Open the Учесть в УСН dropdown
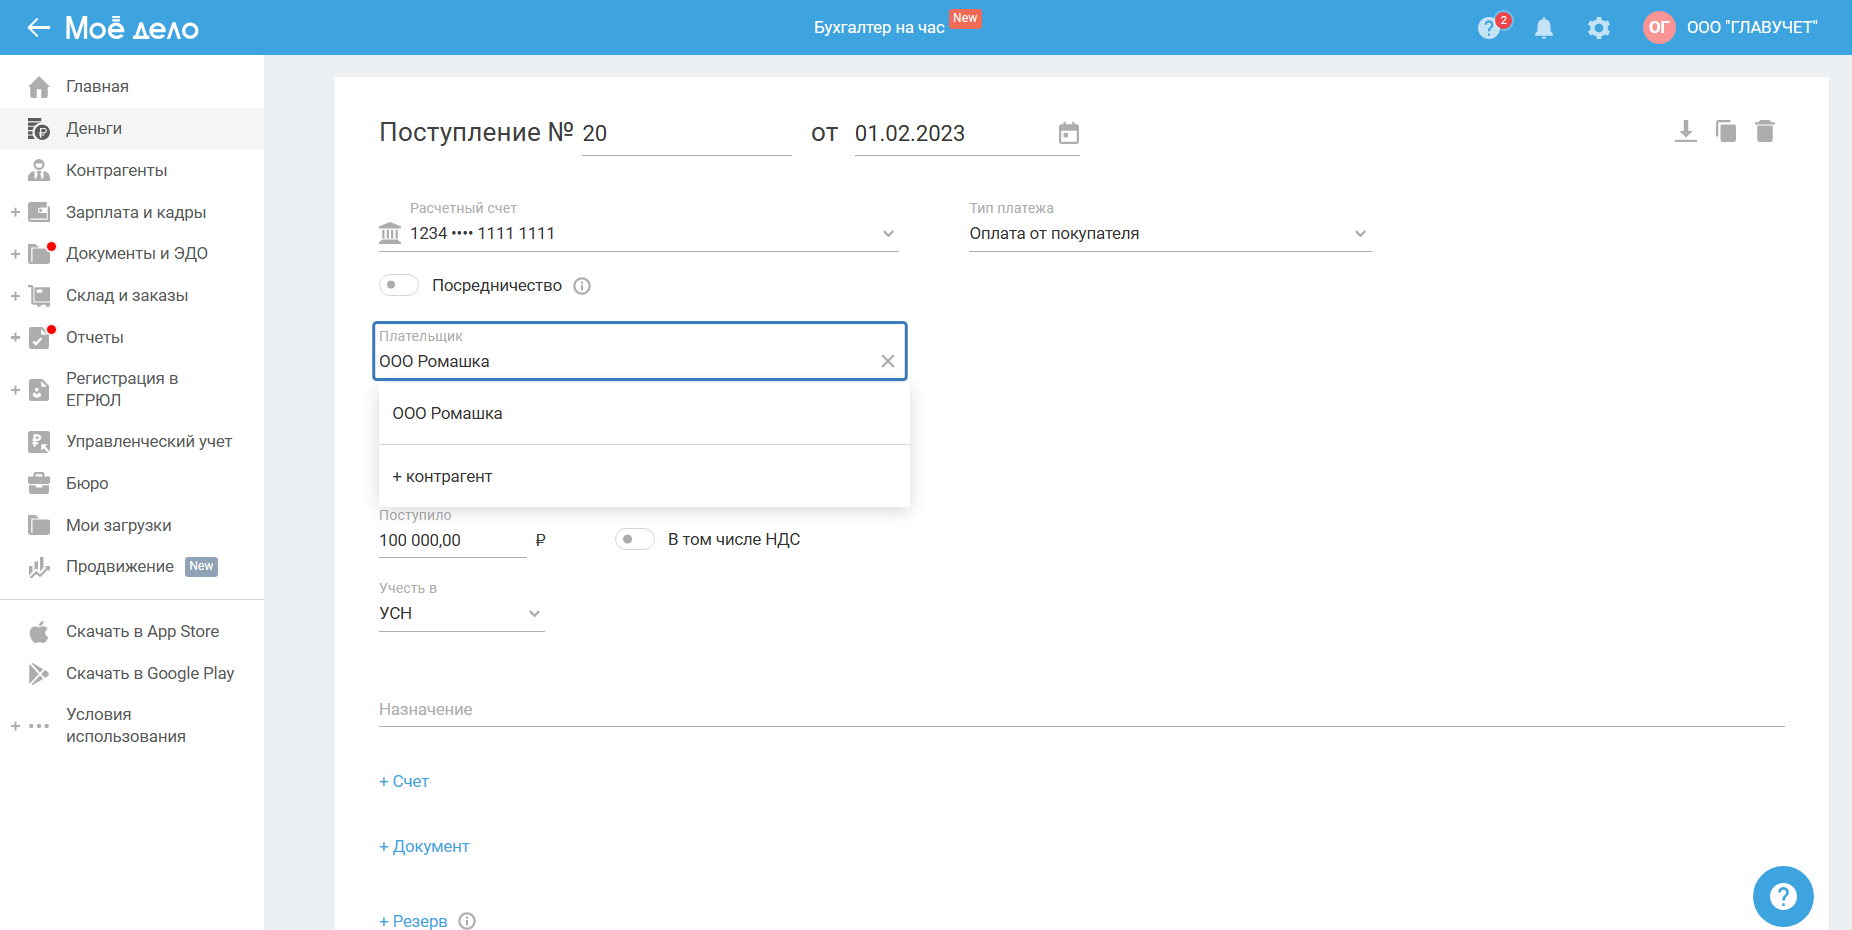1852x930 pixels. 534,614
